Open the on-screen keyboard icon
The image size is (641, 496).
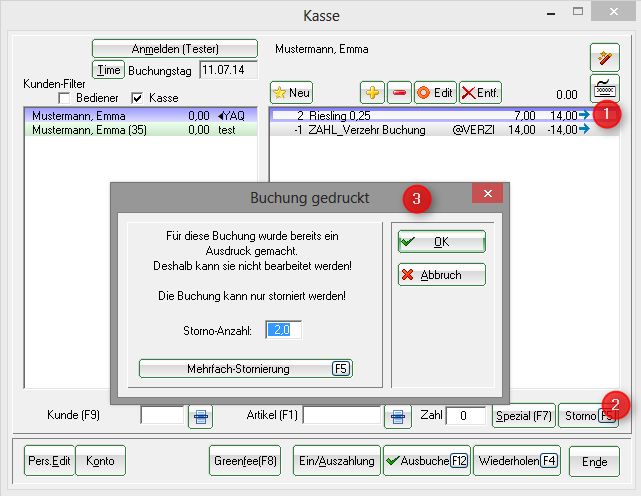603,86
